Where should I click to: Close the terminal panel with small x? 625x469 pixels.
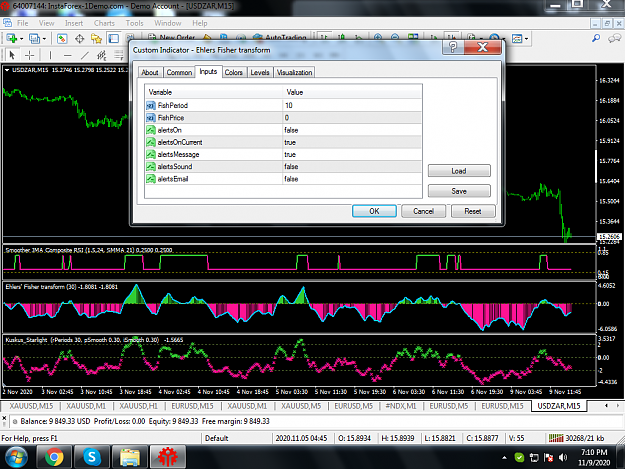(x=4, y=418)
